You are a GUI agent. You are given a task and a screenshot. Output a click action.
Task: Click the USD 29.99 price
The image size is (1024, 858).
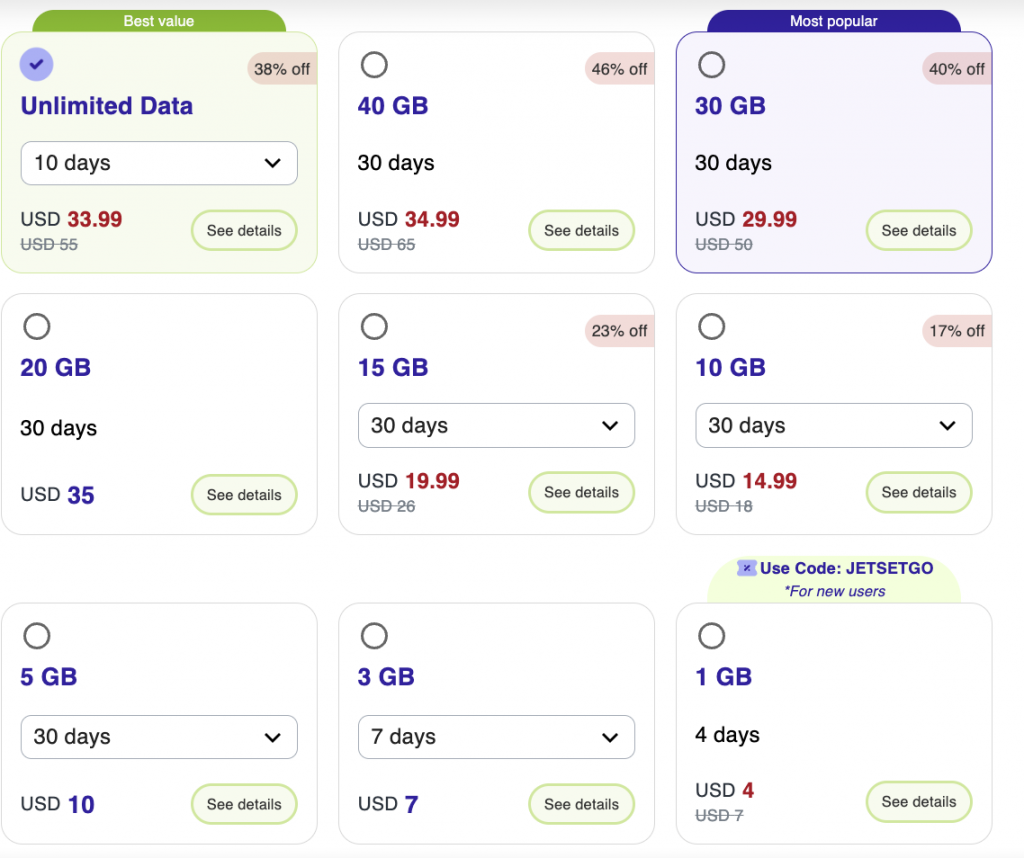click(x=746, y=219)
